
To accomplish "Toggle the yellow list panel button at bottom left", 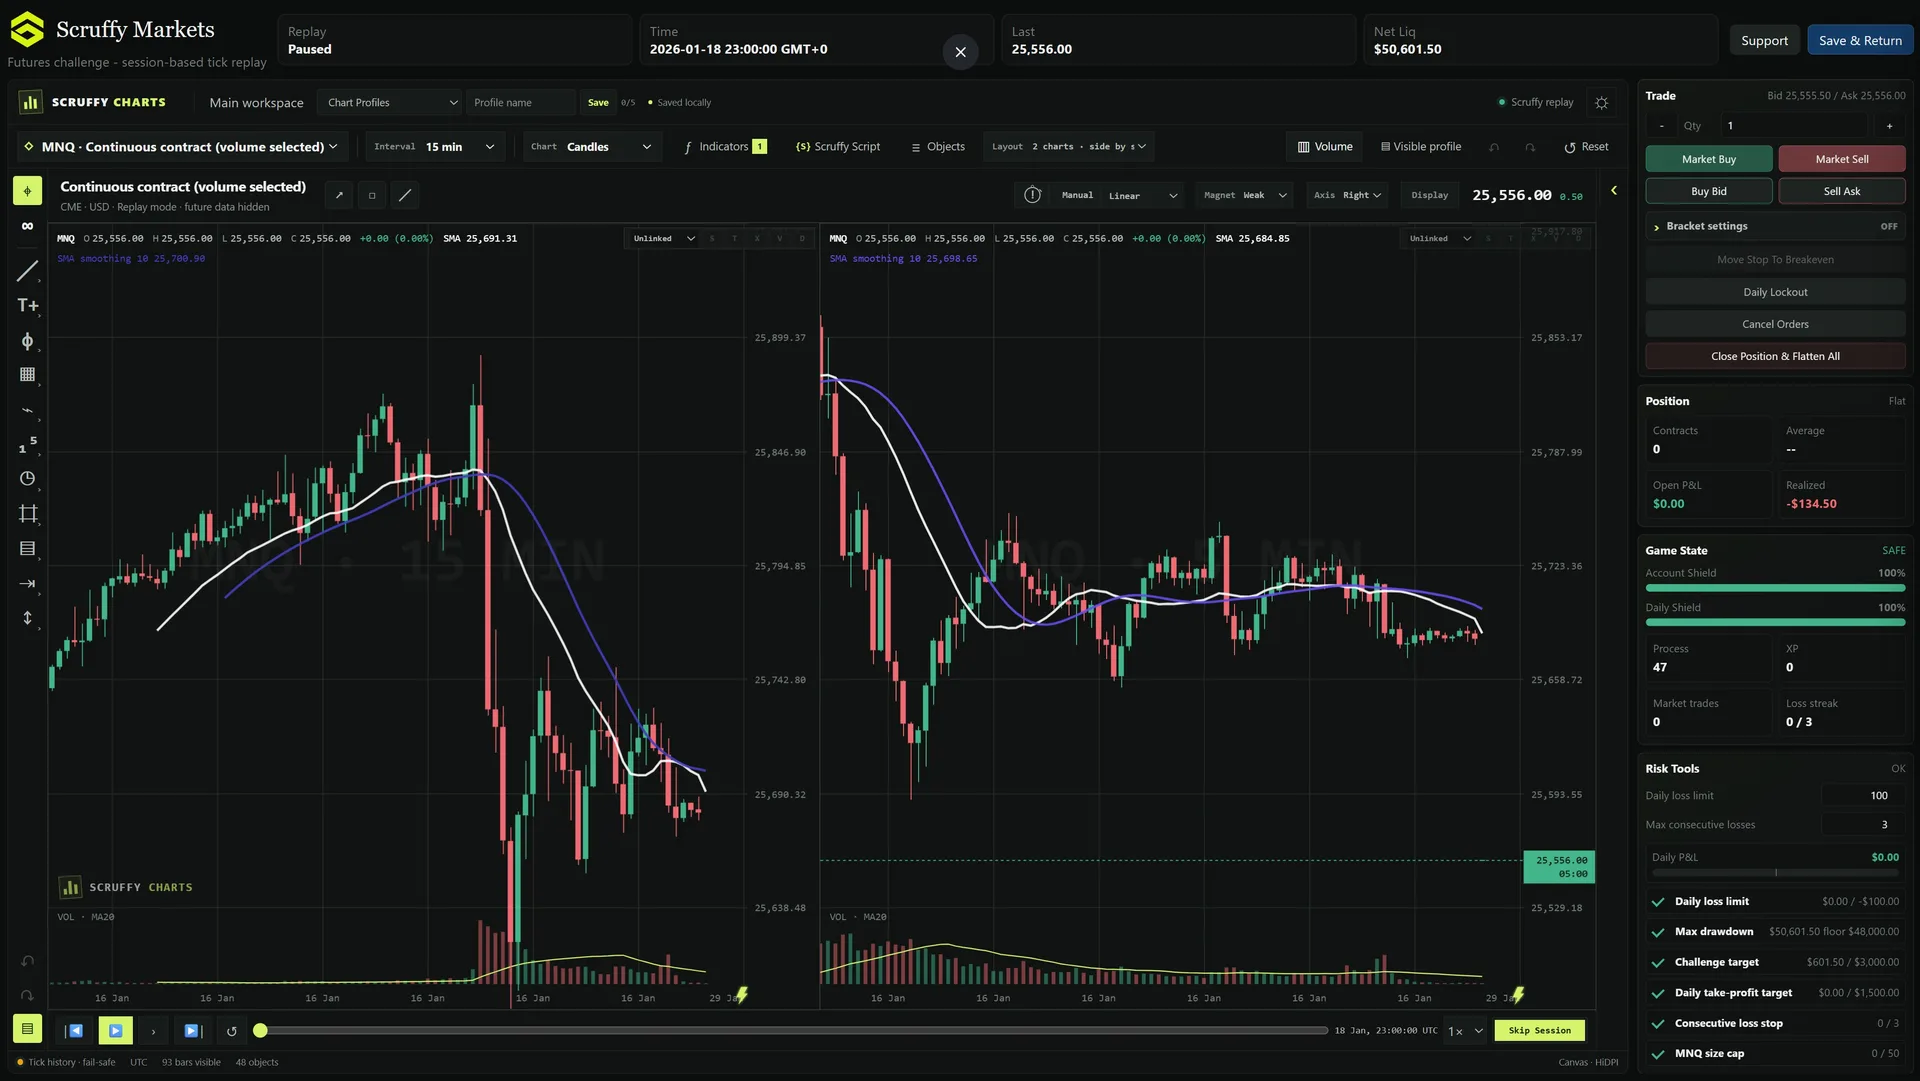I will (x=27, y=1028).
